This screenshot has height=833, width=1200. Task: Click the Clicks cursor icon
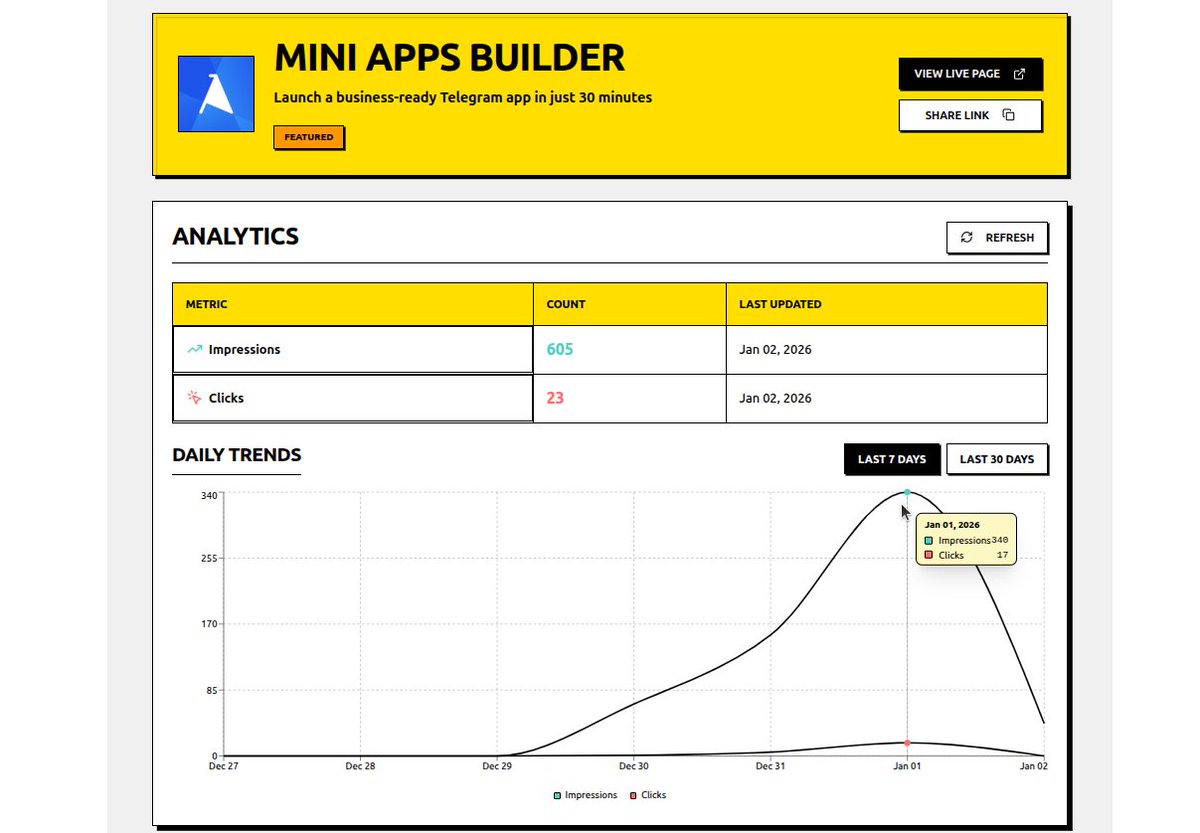194,398
